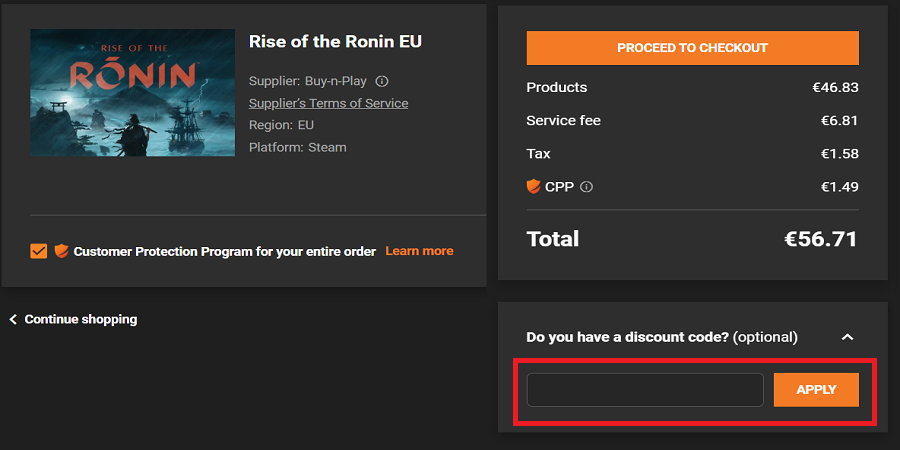Viewport: 900px width, 450px height.
Task: Collapse the discount code section chevron
Action: pos(847,337)
